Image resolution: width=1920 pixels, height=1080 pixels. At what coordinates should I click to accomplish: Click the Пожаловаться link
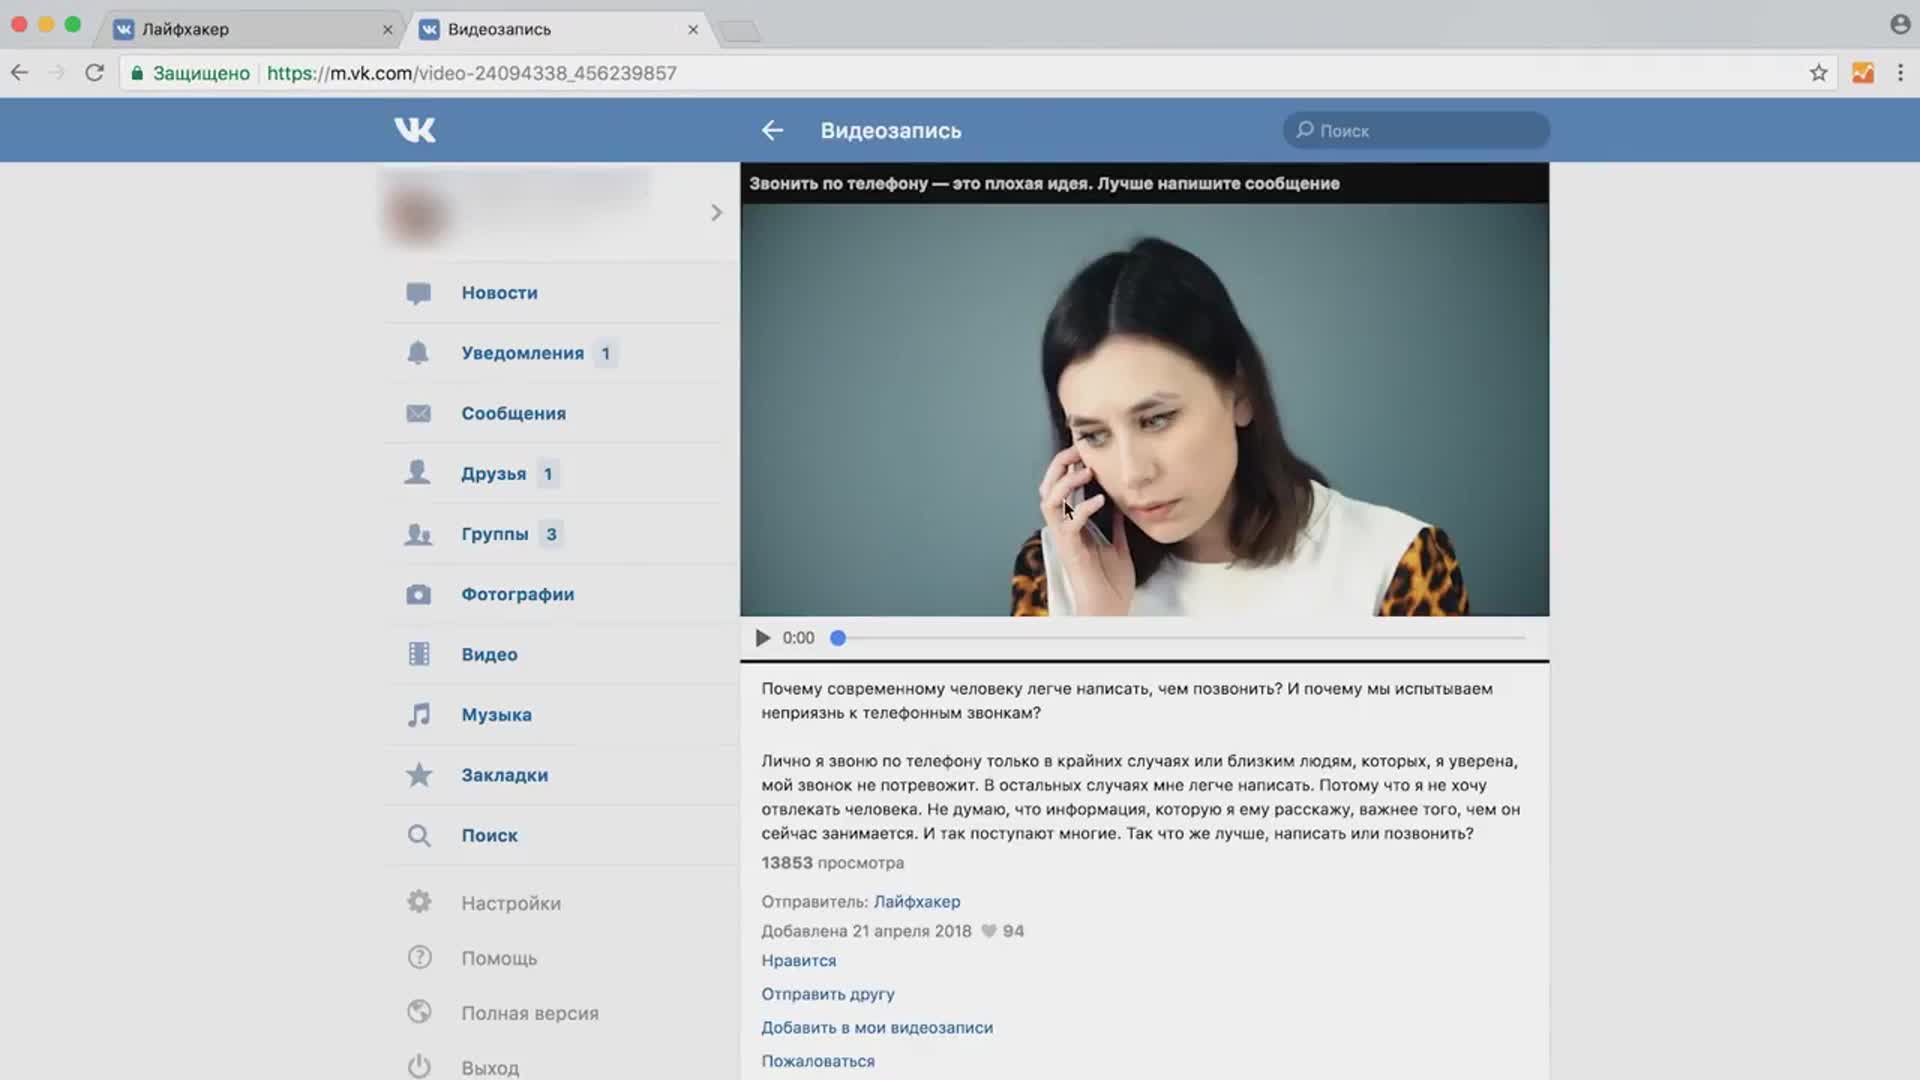(817, 1061)
